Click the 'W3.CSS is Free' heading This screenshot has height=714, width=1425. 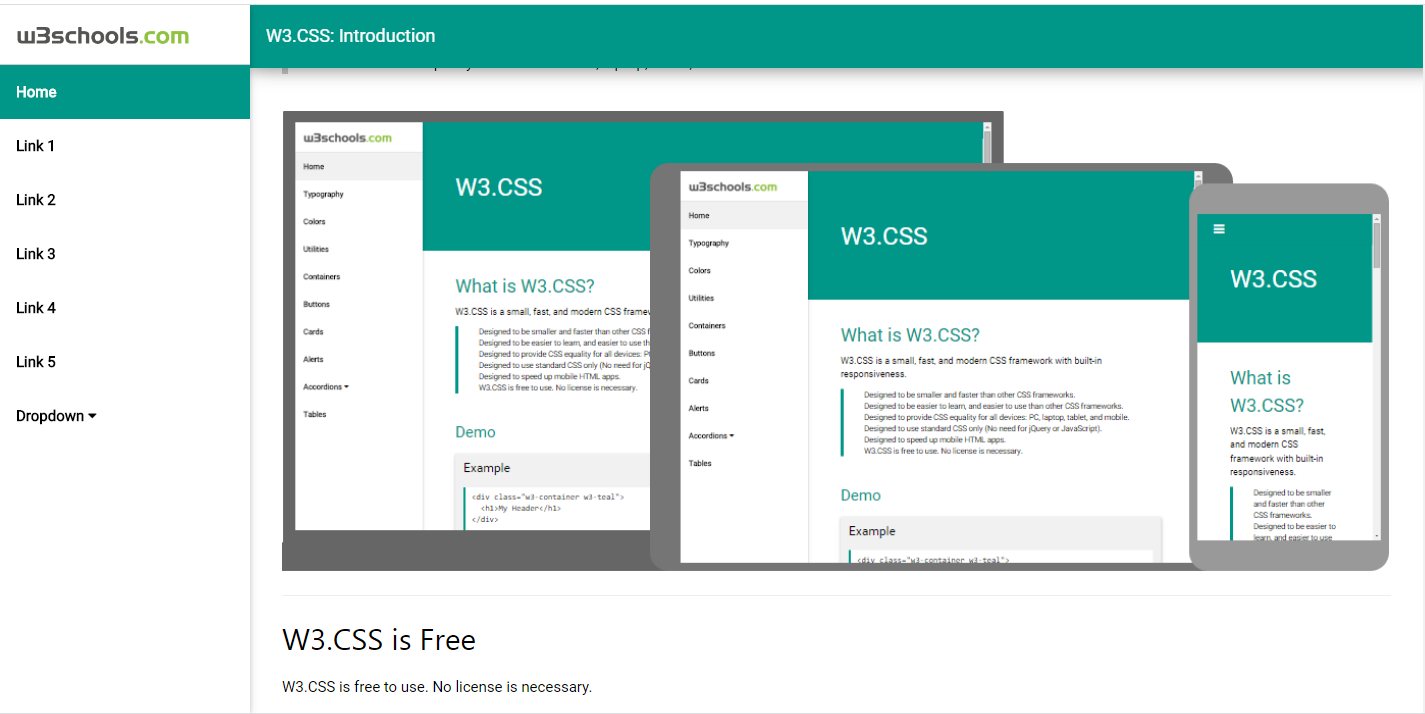pyautogui.click(x=379, y=640)
